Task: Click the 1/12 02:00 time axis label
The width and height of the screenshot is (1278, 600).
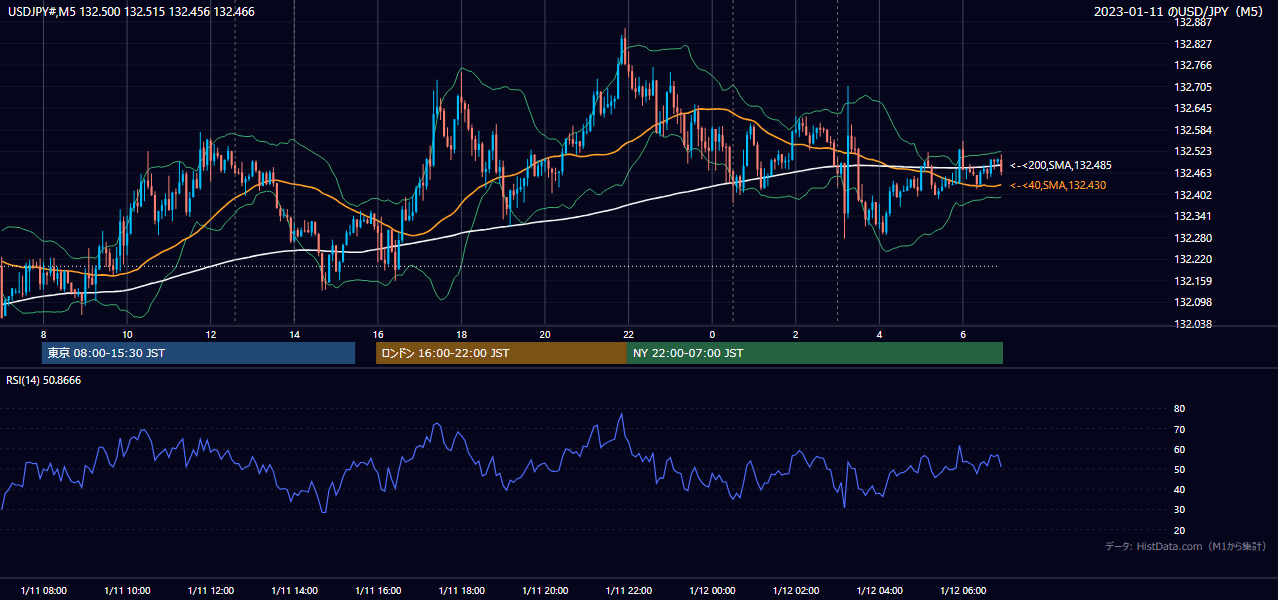Action: 796,591
